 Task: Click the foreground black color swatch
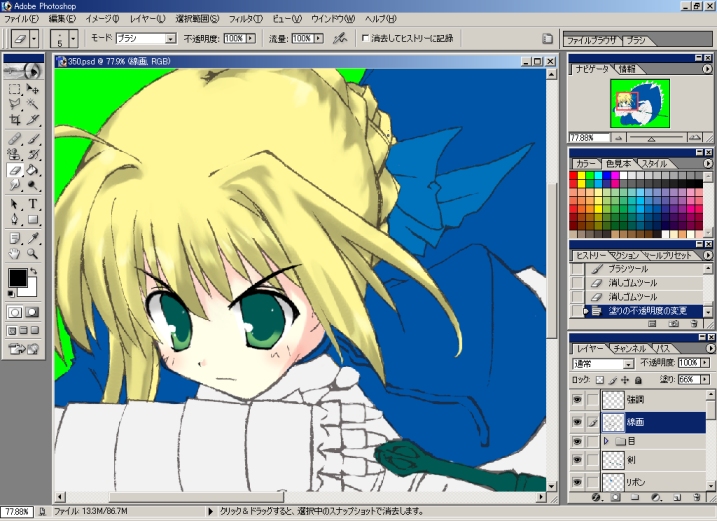[x=17, y=278]
